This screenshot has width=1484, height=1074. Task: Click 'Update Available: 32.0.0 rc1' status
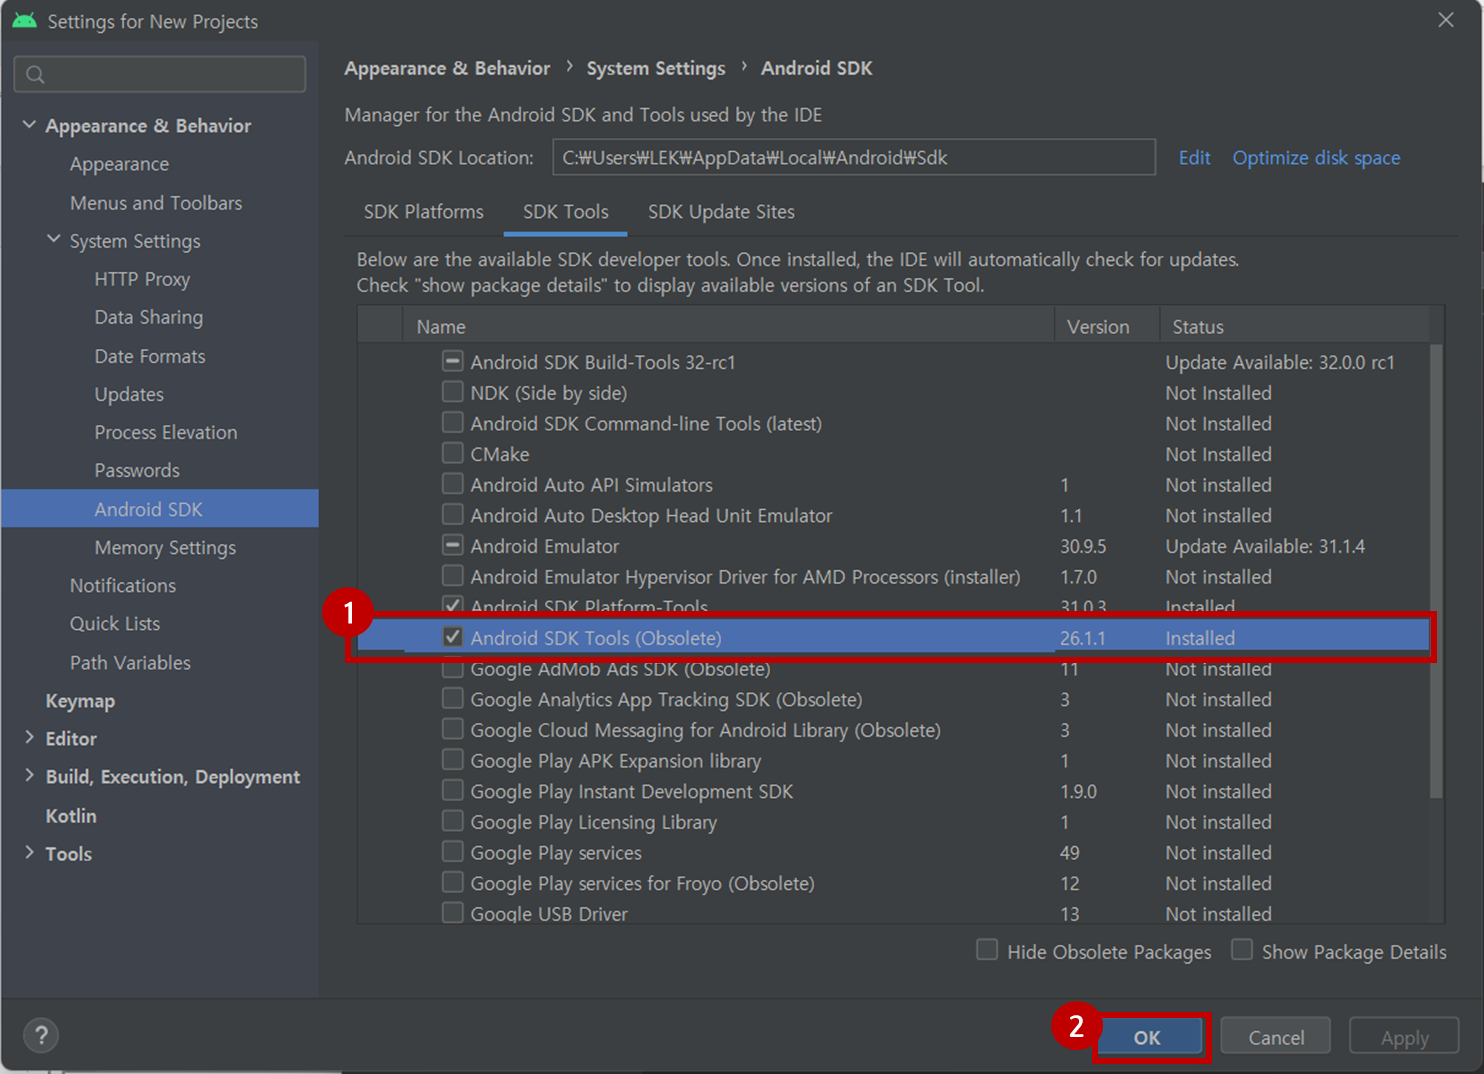[1280, 362]
